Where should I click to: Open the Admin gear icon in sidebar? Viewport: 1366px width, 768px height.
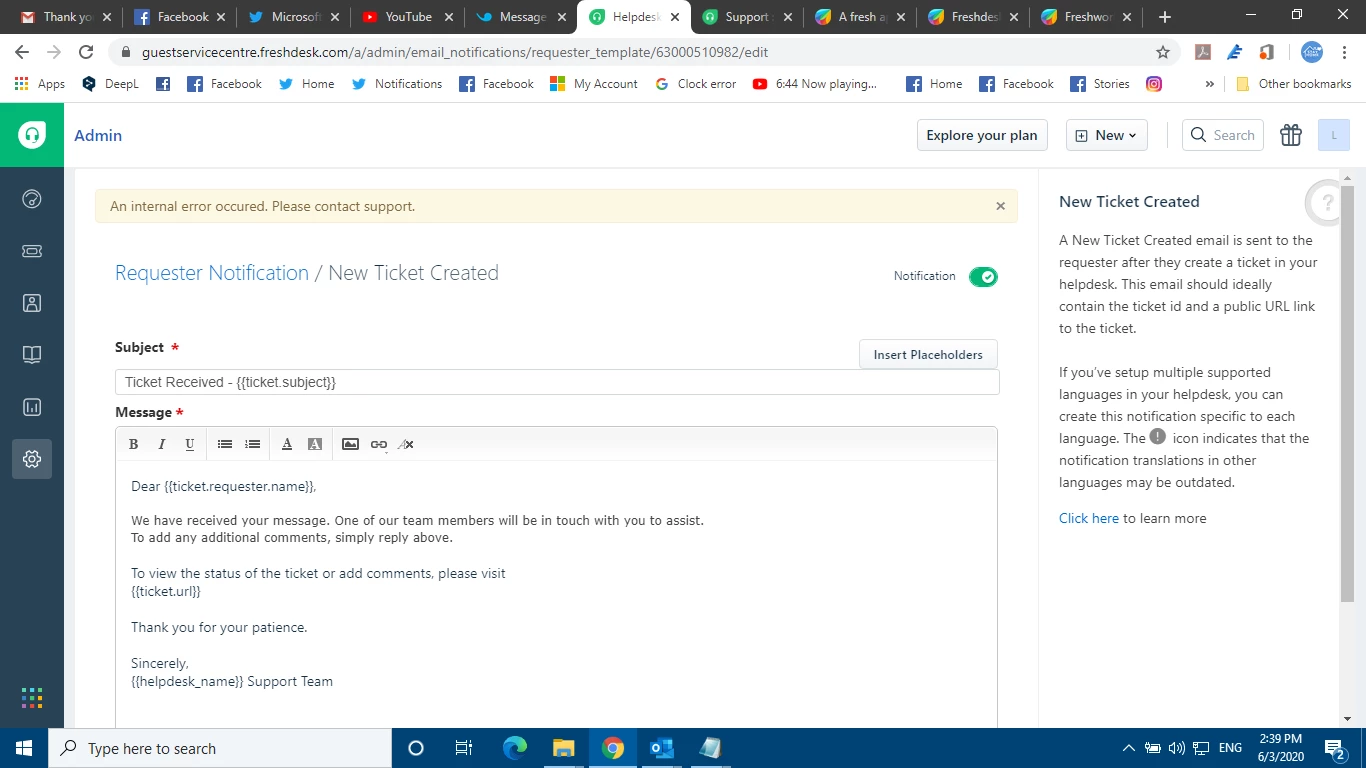point(32,459)
